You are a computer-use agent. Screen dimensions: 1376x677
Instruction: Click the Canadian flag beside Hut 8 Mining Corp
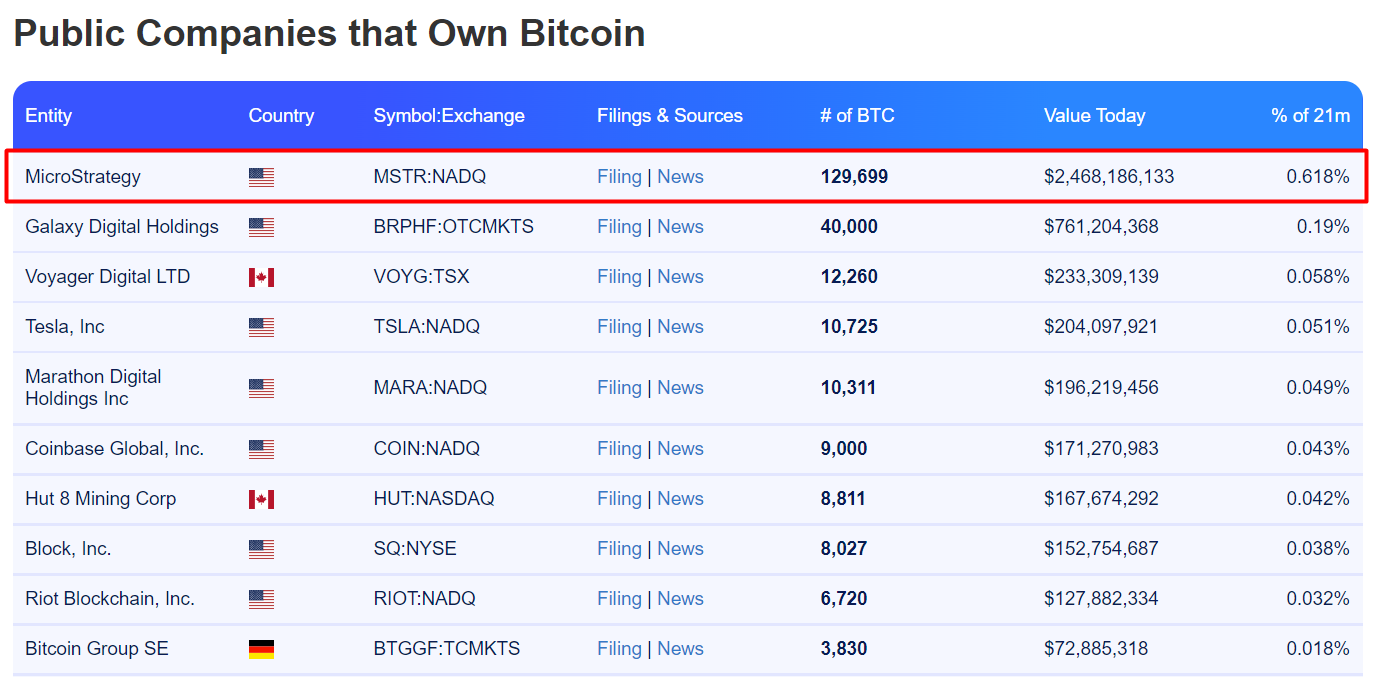coord(261,500)
